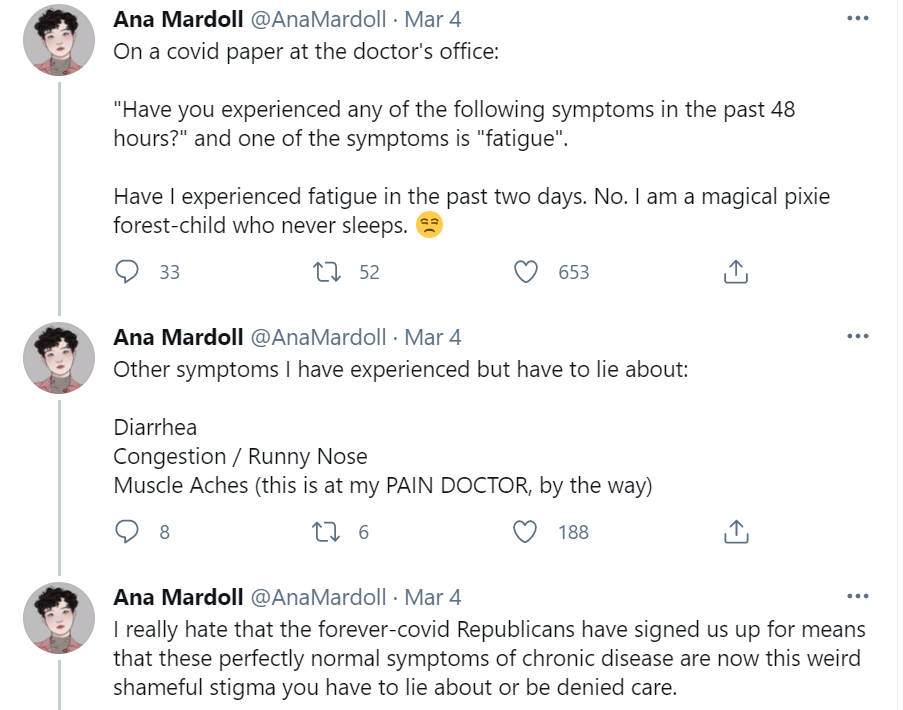Share the PAIN DOCTOR tweet
Screen dimensions: 903x710
[x=735, y=532]
